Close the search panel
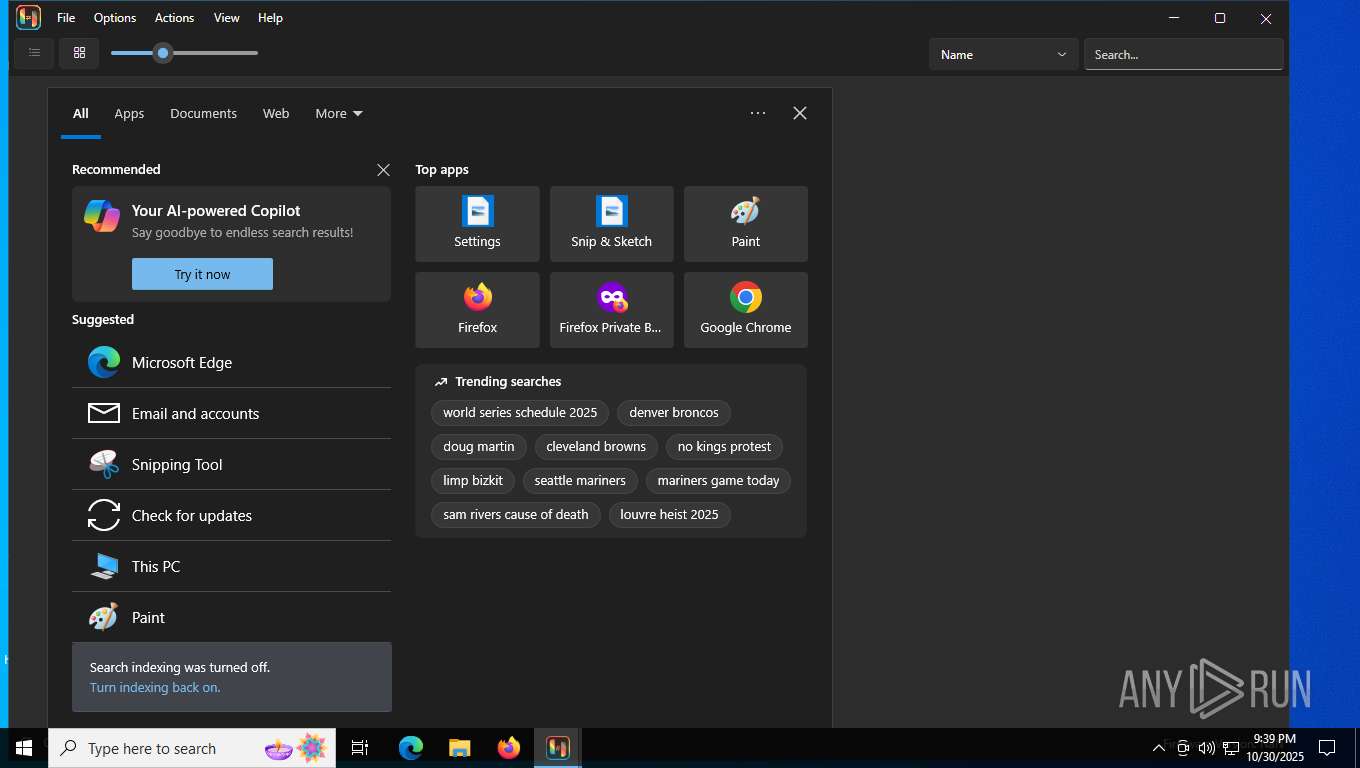The height and width of the screenshot is (768, 1360). [x=800, y=113]
